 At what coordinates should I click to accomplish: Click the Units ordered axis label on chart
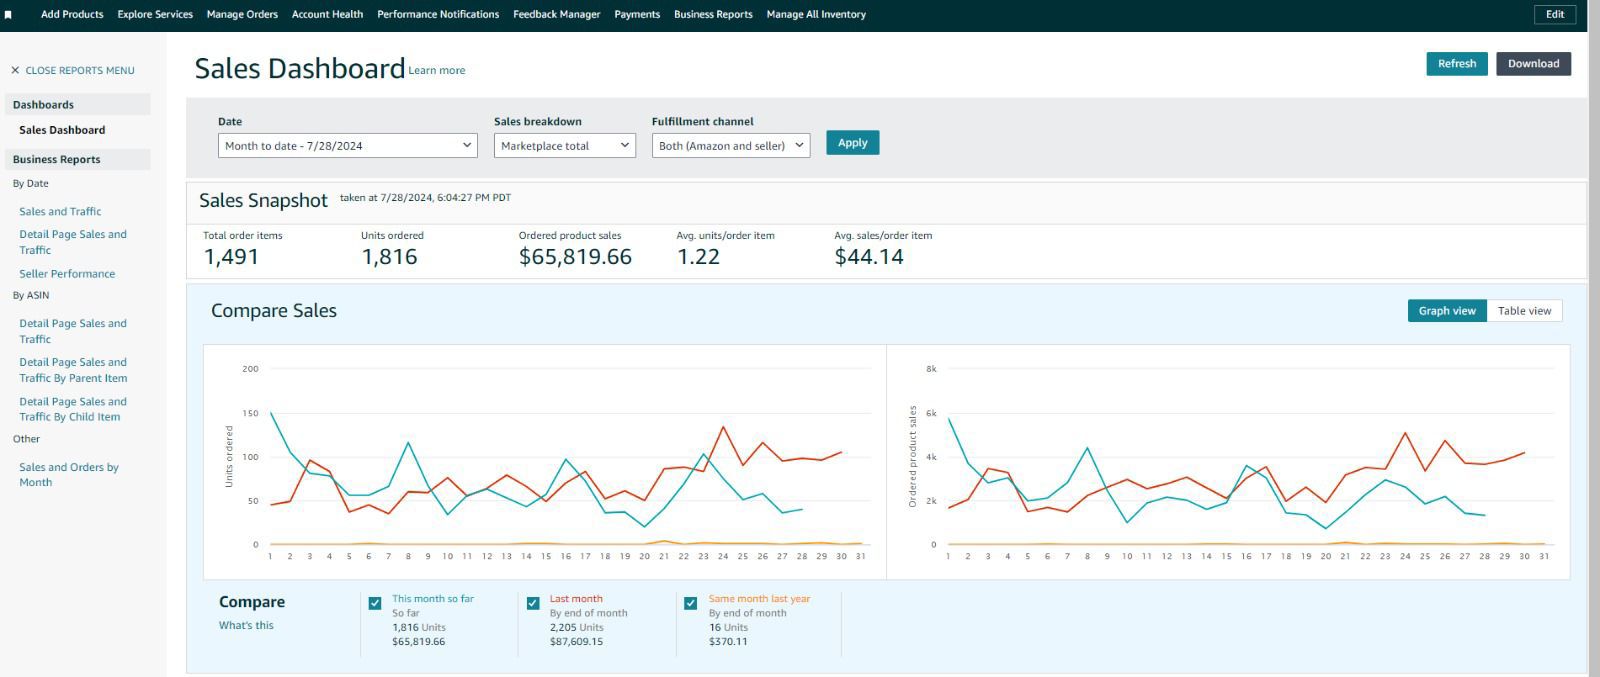(x=229, y=457)
